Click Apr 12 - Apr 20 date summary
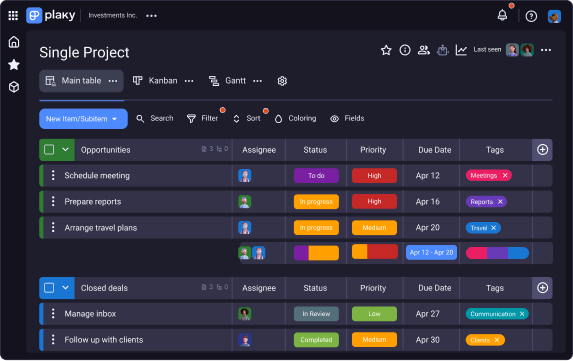Image resolution: width=573 pixels, height=361 pixels. (431, 252)
